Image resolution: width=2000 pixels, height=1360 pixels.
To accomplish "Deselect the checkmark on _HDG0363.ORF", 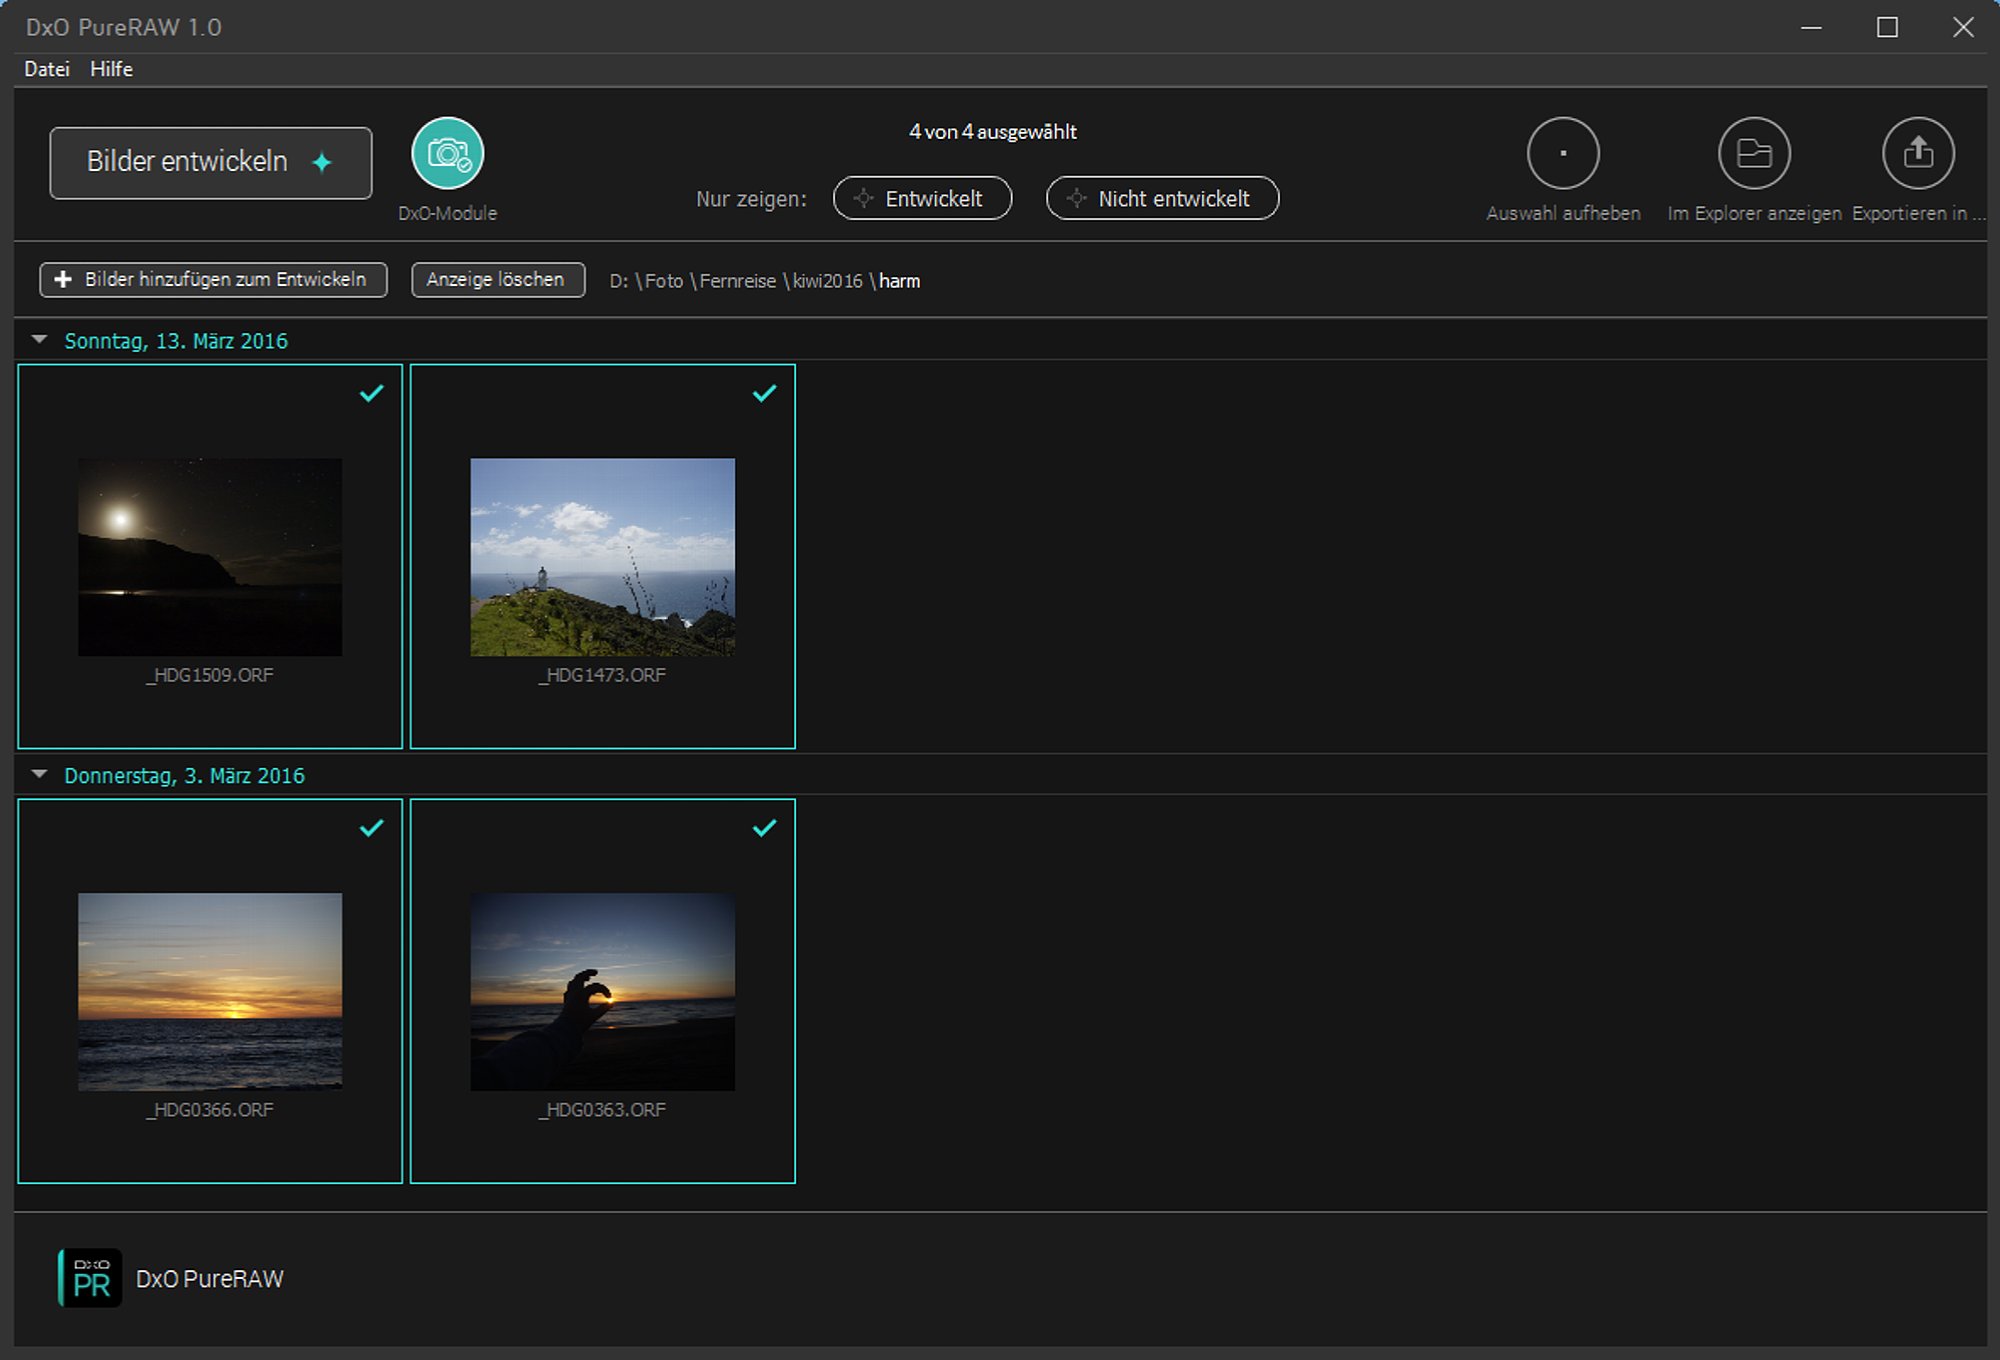I will 764,828.
